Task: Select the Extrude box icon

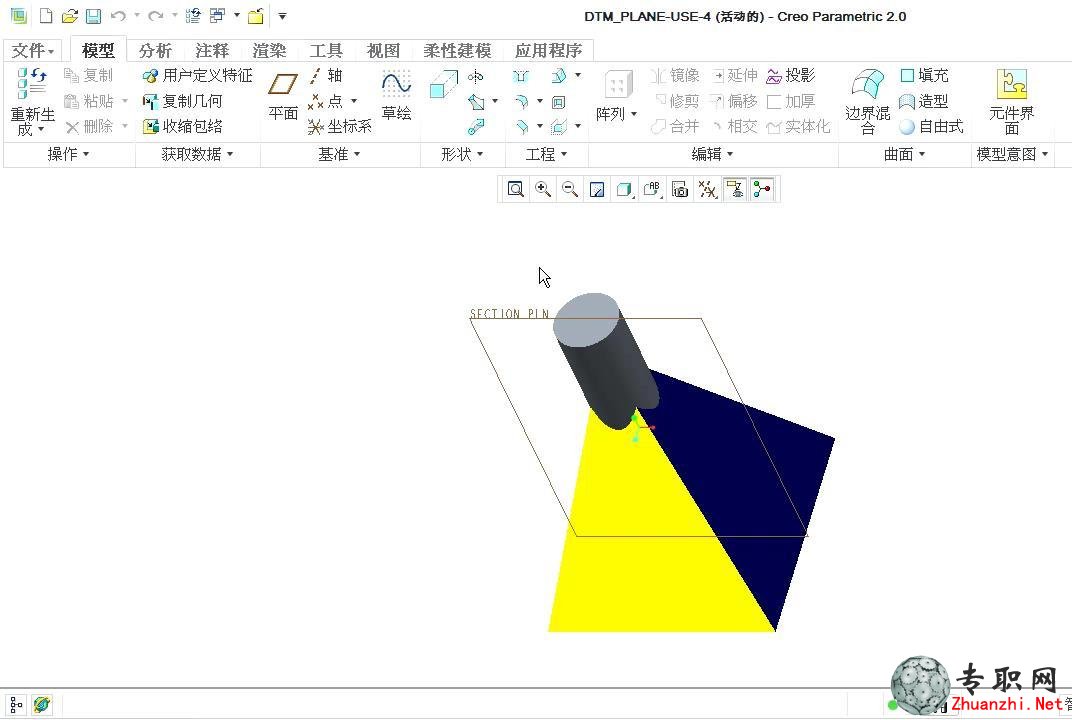Action: [443, 85]
